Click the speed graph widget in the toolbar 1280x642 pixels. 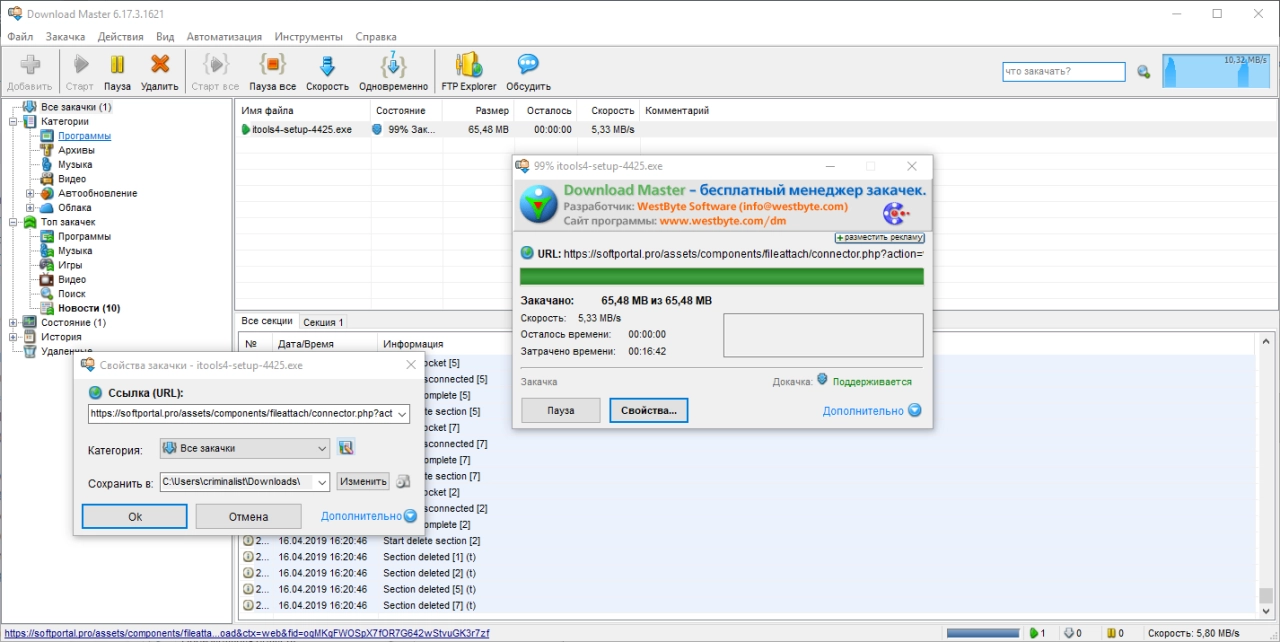[1217, 71]
